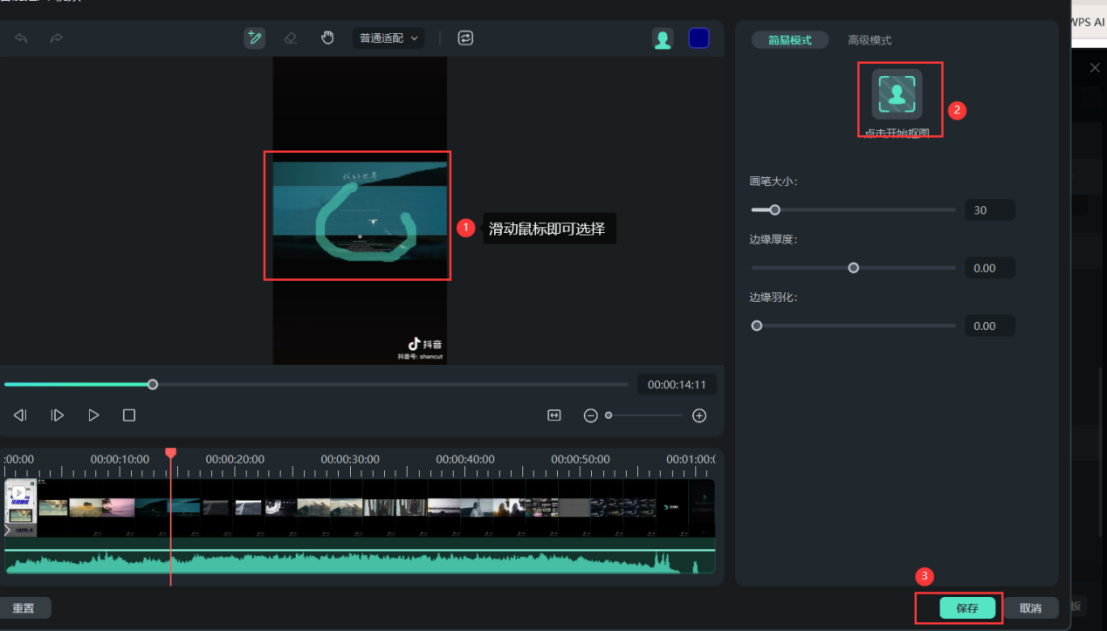
Task: Select the smart brush tool
Action: point(254,38)
